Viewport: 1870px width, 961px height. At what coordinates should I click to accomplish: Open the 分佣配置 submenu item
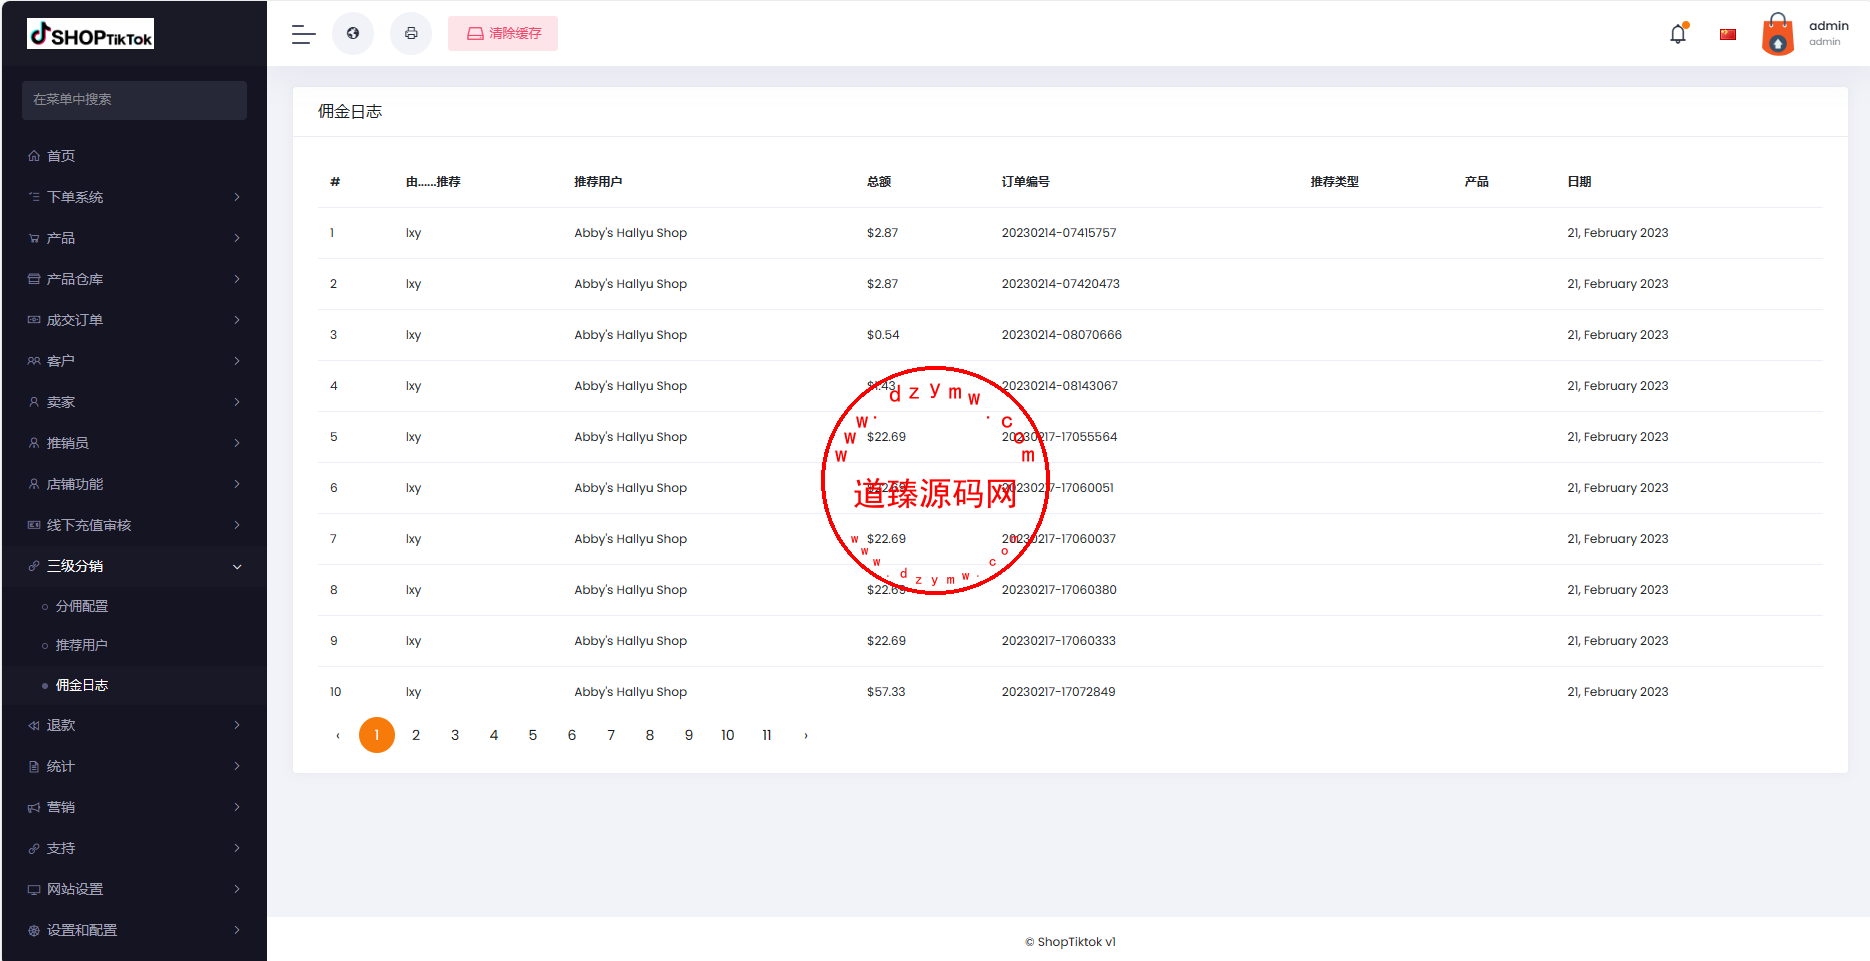(82, 606)
